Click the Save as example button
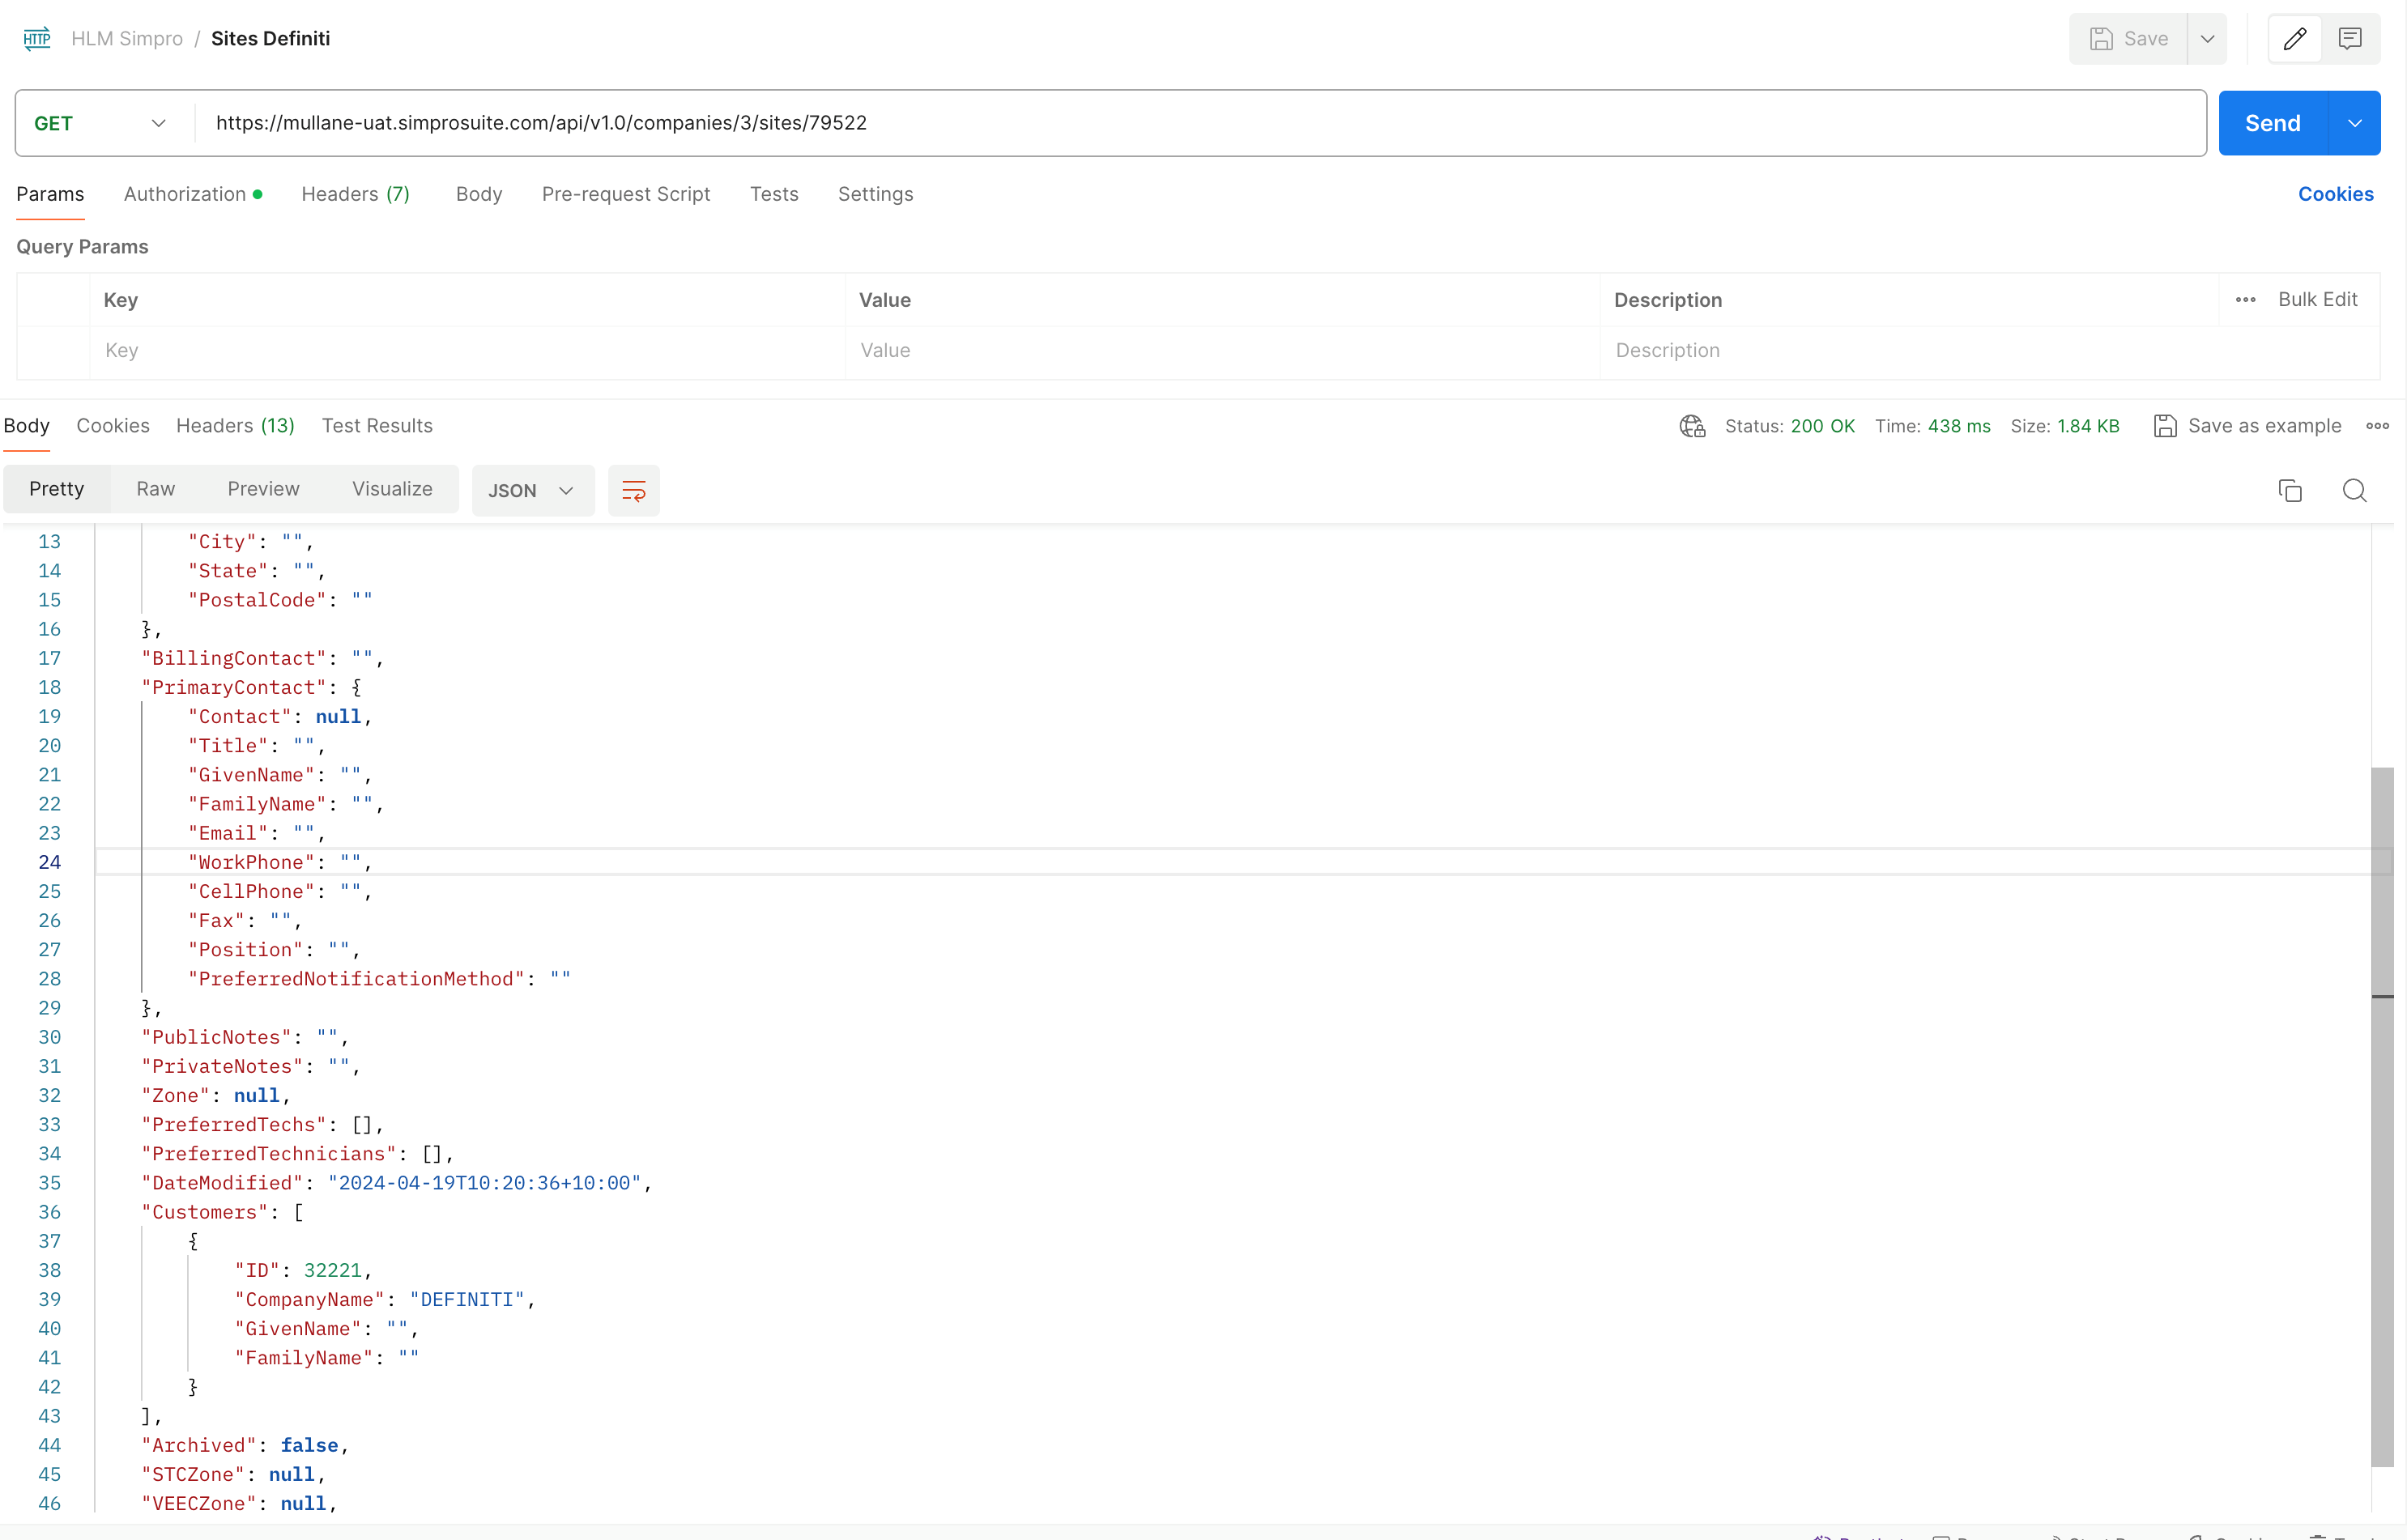The image size is (2407, 1540). click(2247, 426)
